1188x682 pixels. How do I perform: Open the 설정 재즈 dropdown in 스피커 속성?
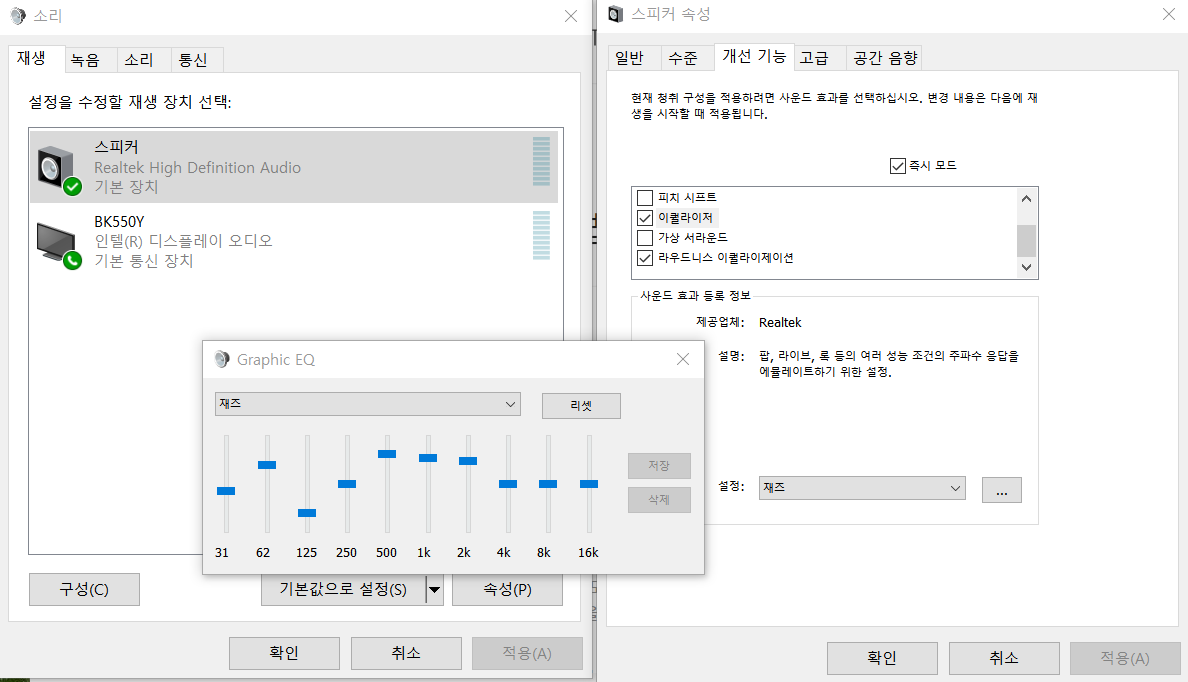click(862, 487)
